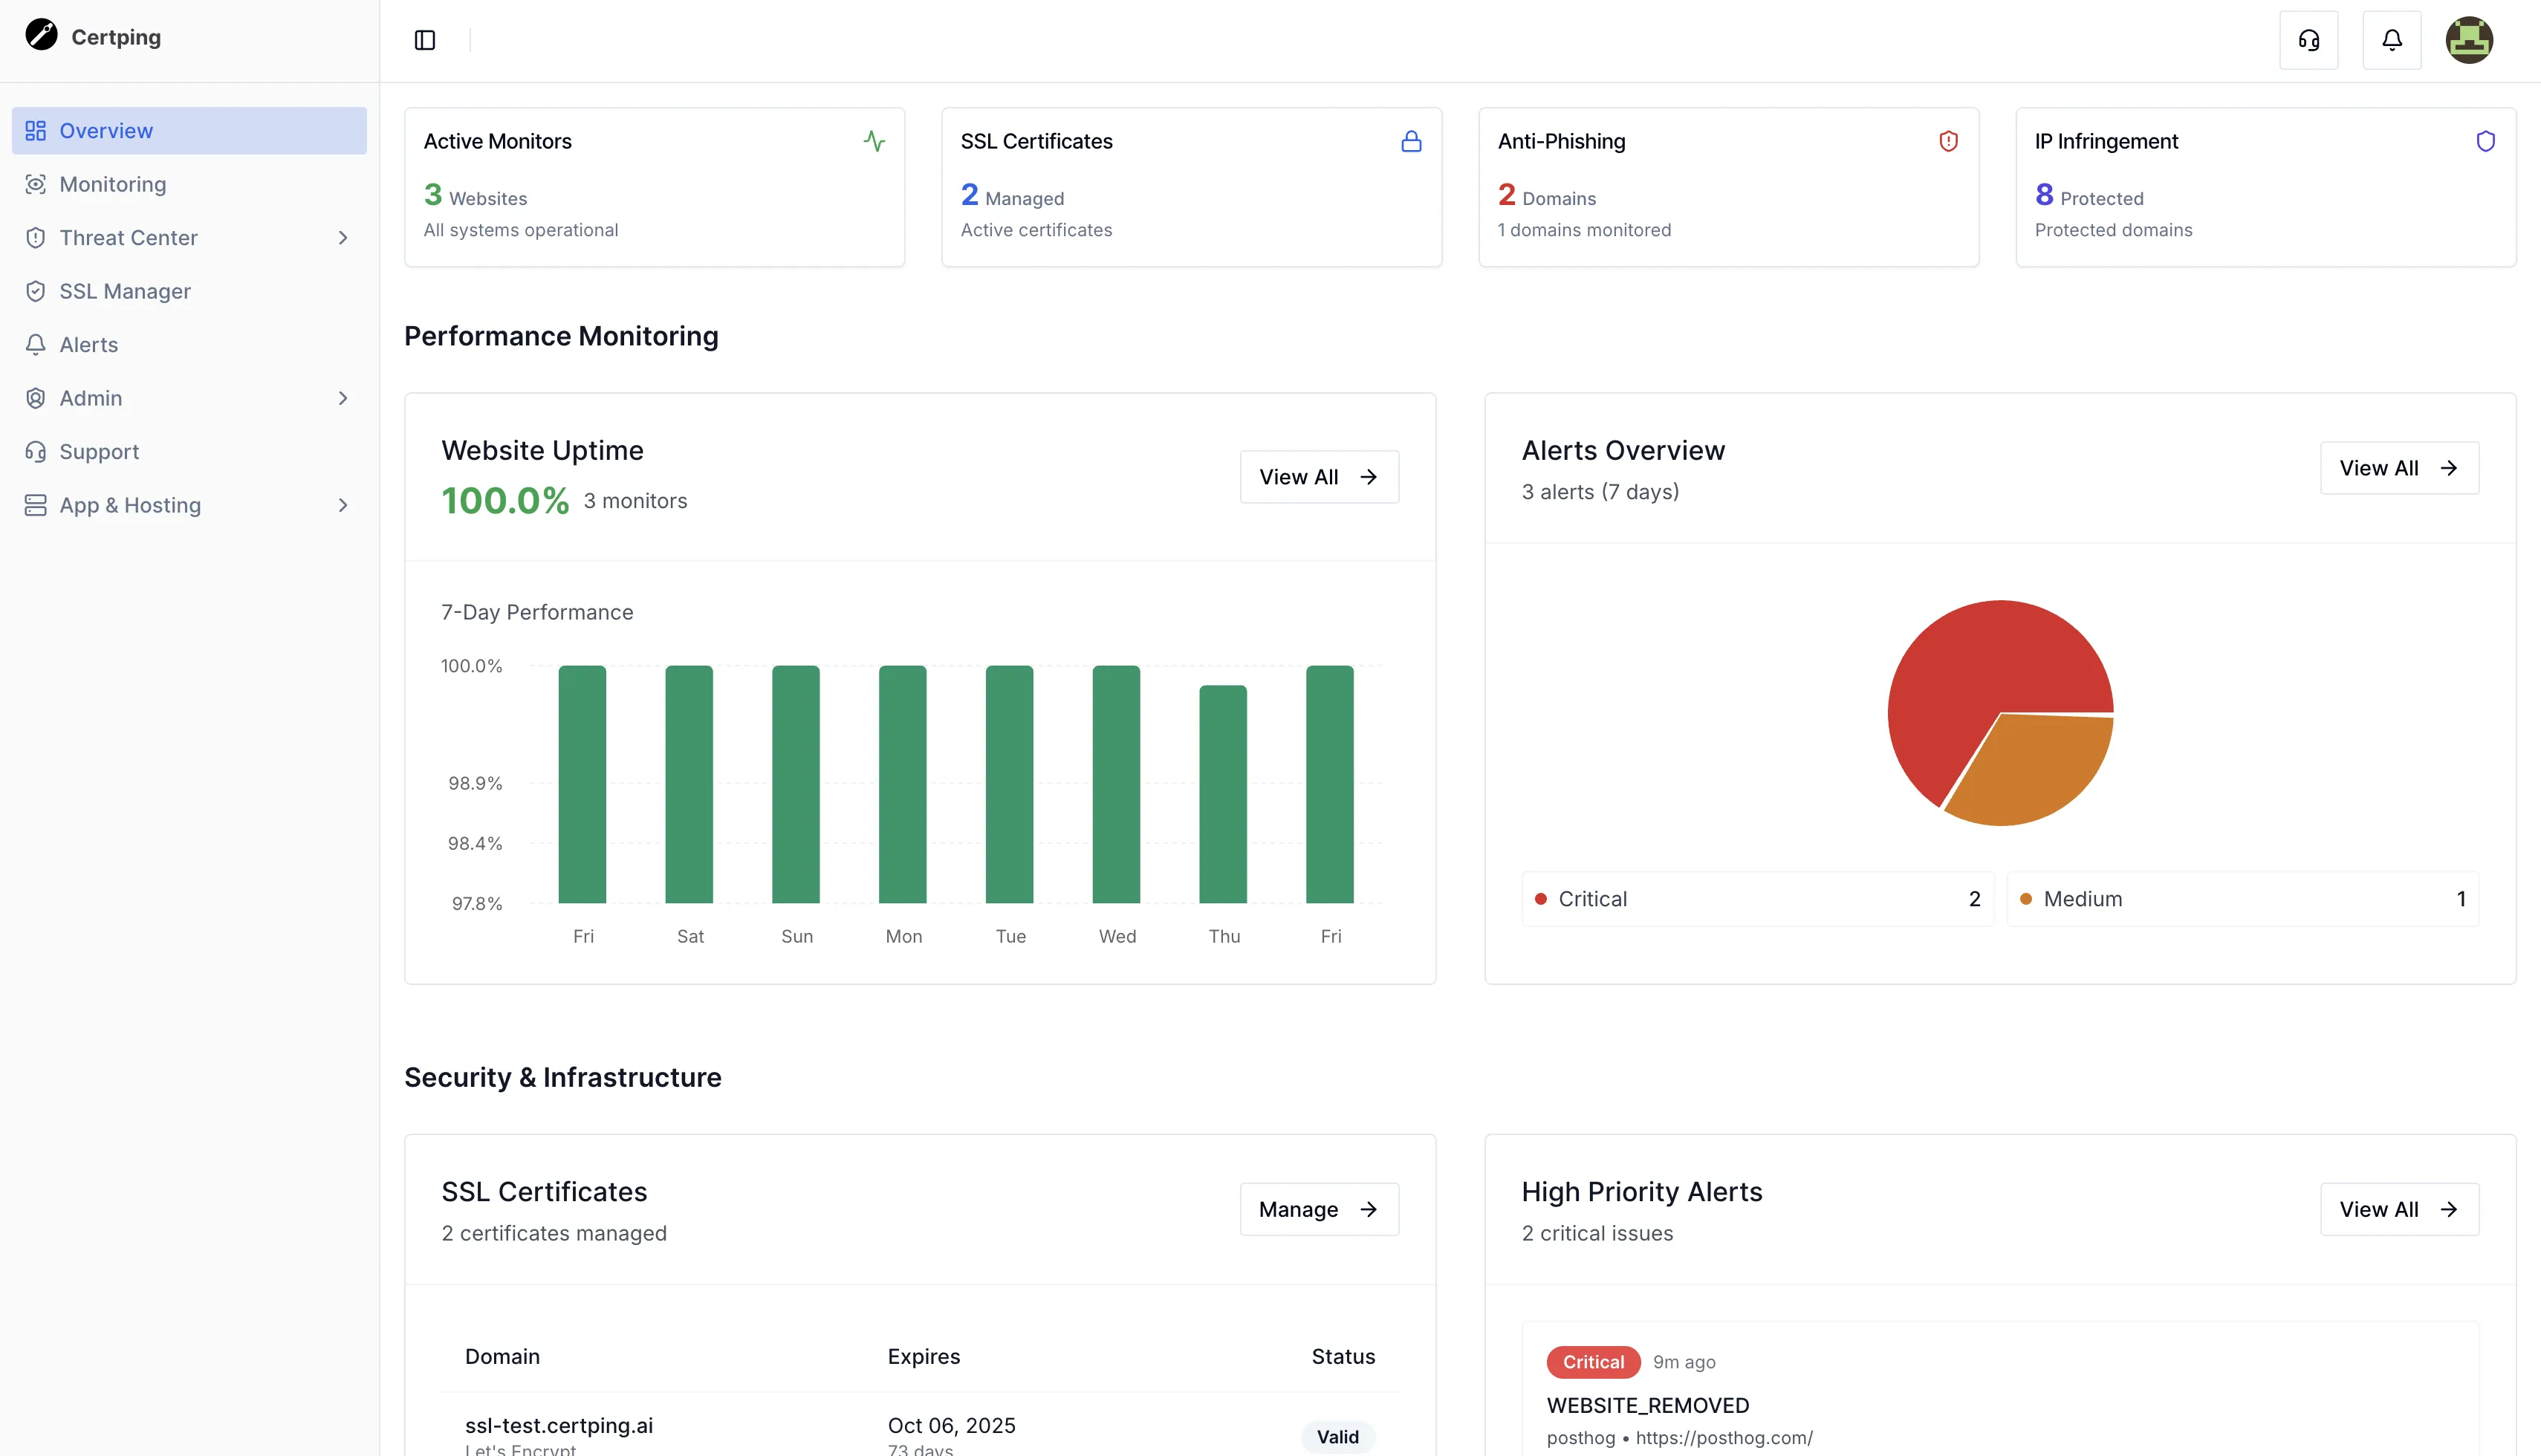
Task: Open SSL Manager from sidebar
Action: [125, 291]
